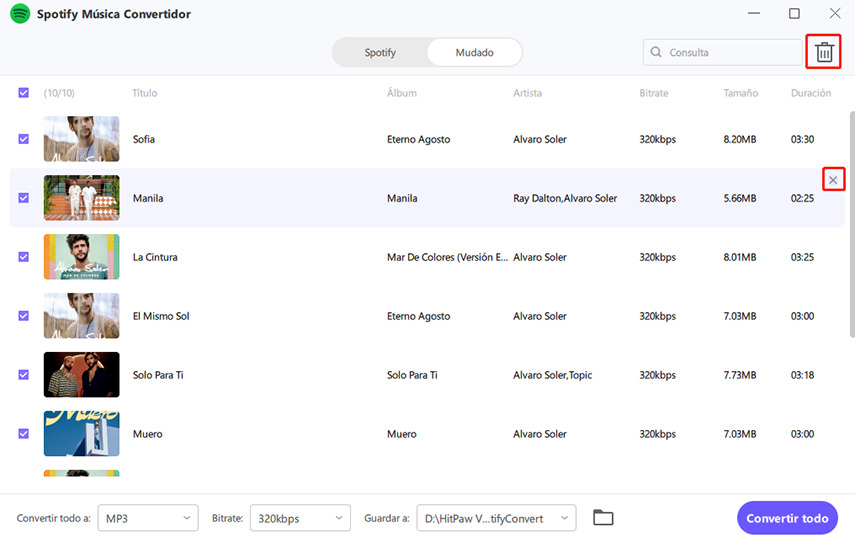This screenshot has width=855, height=538.
Task: Open the output folder icon
Action: 603,517
